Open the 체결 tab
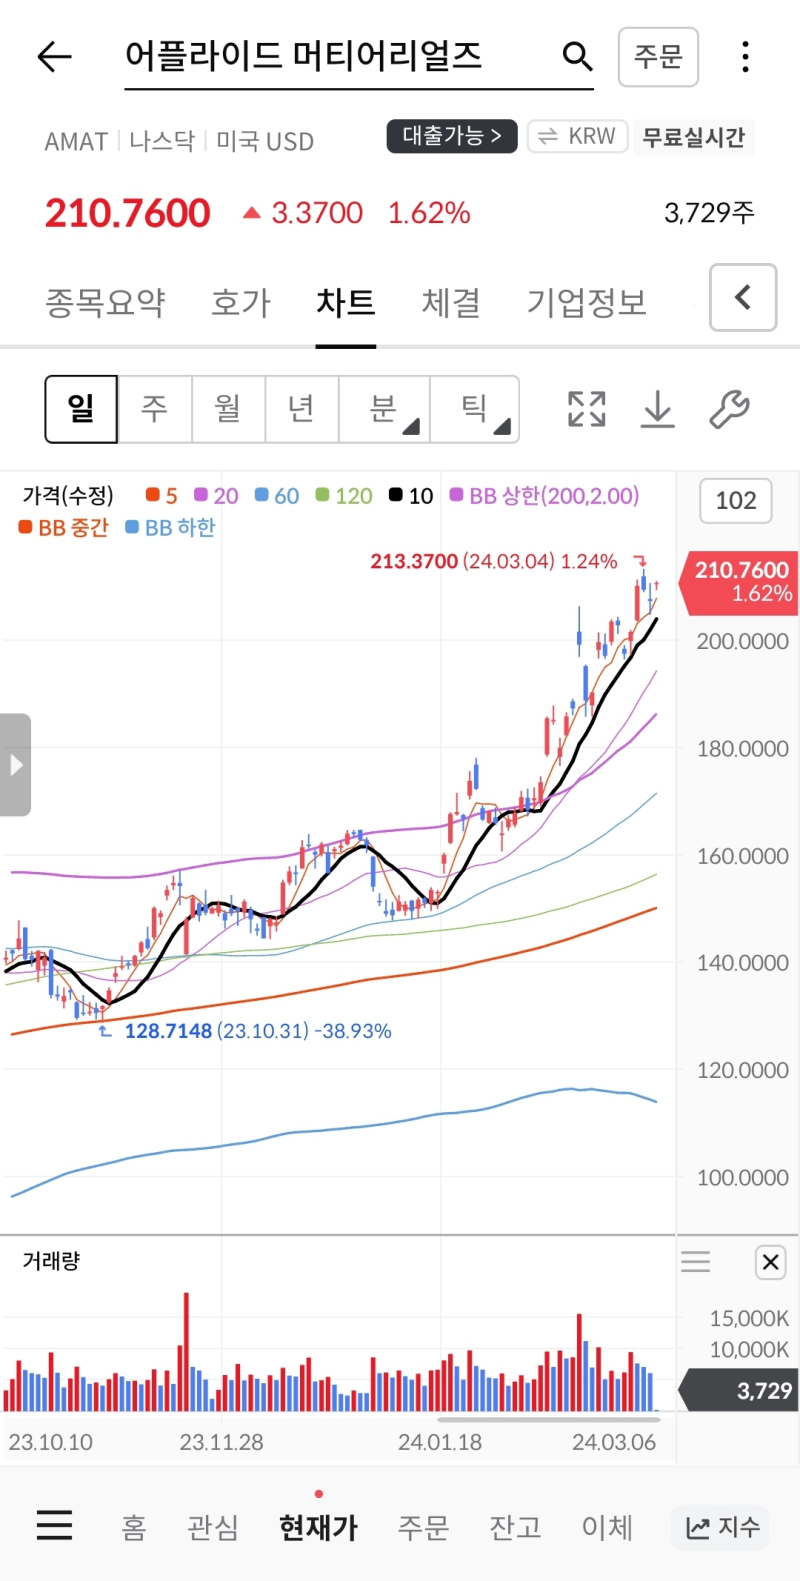This screenshot has height=1581, width=800. click(451, 302)
